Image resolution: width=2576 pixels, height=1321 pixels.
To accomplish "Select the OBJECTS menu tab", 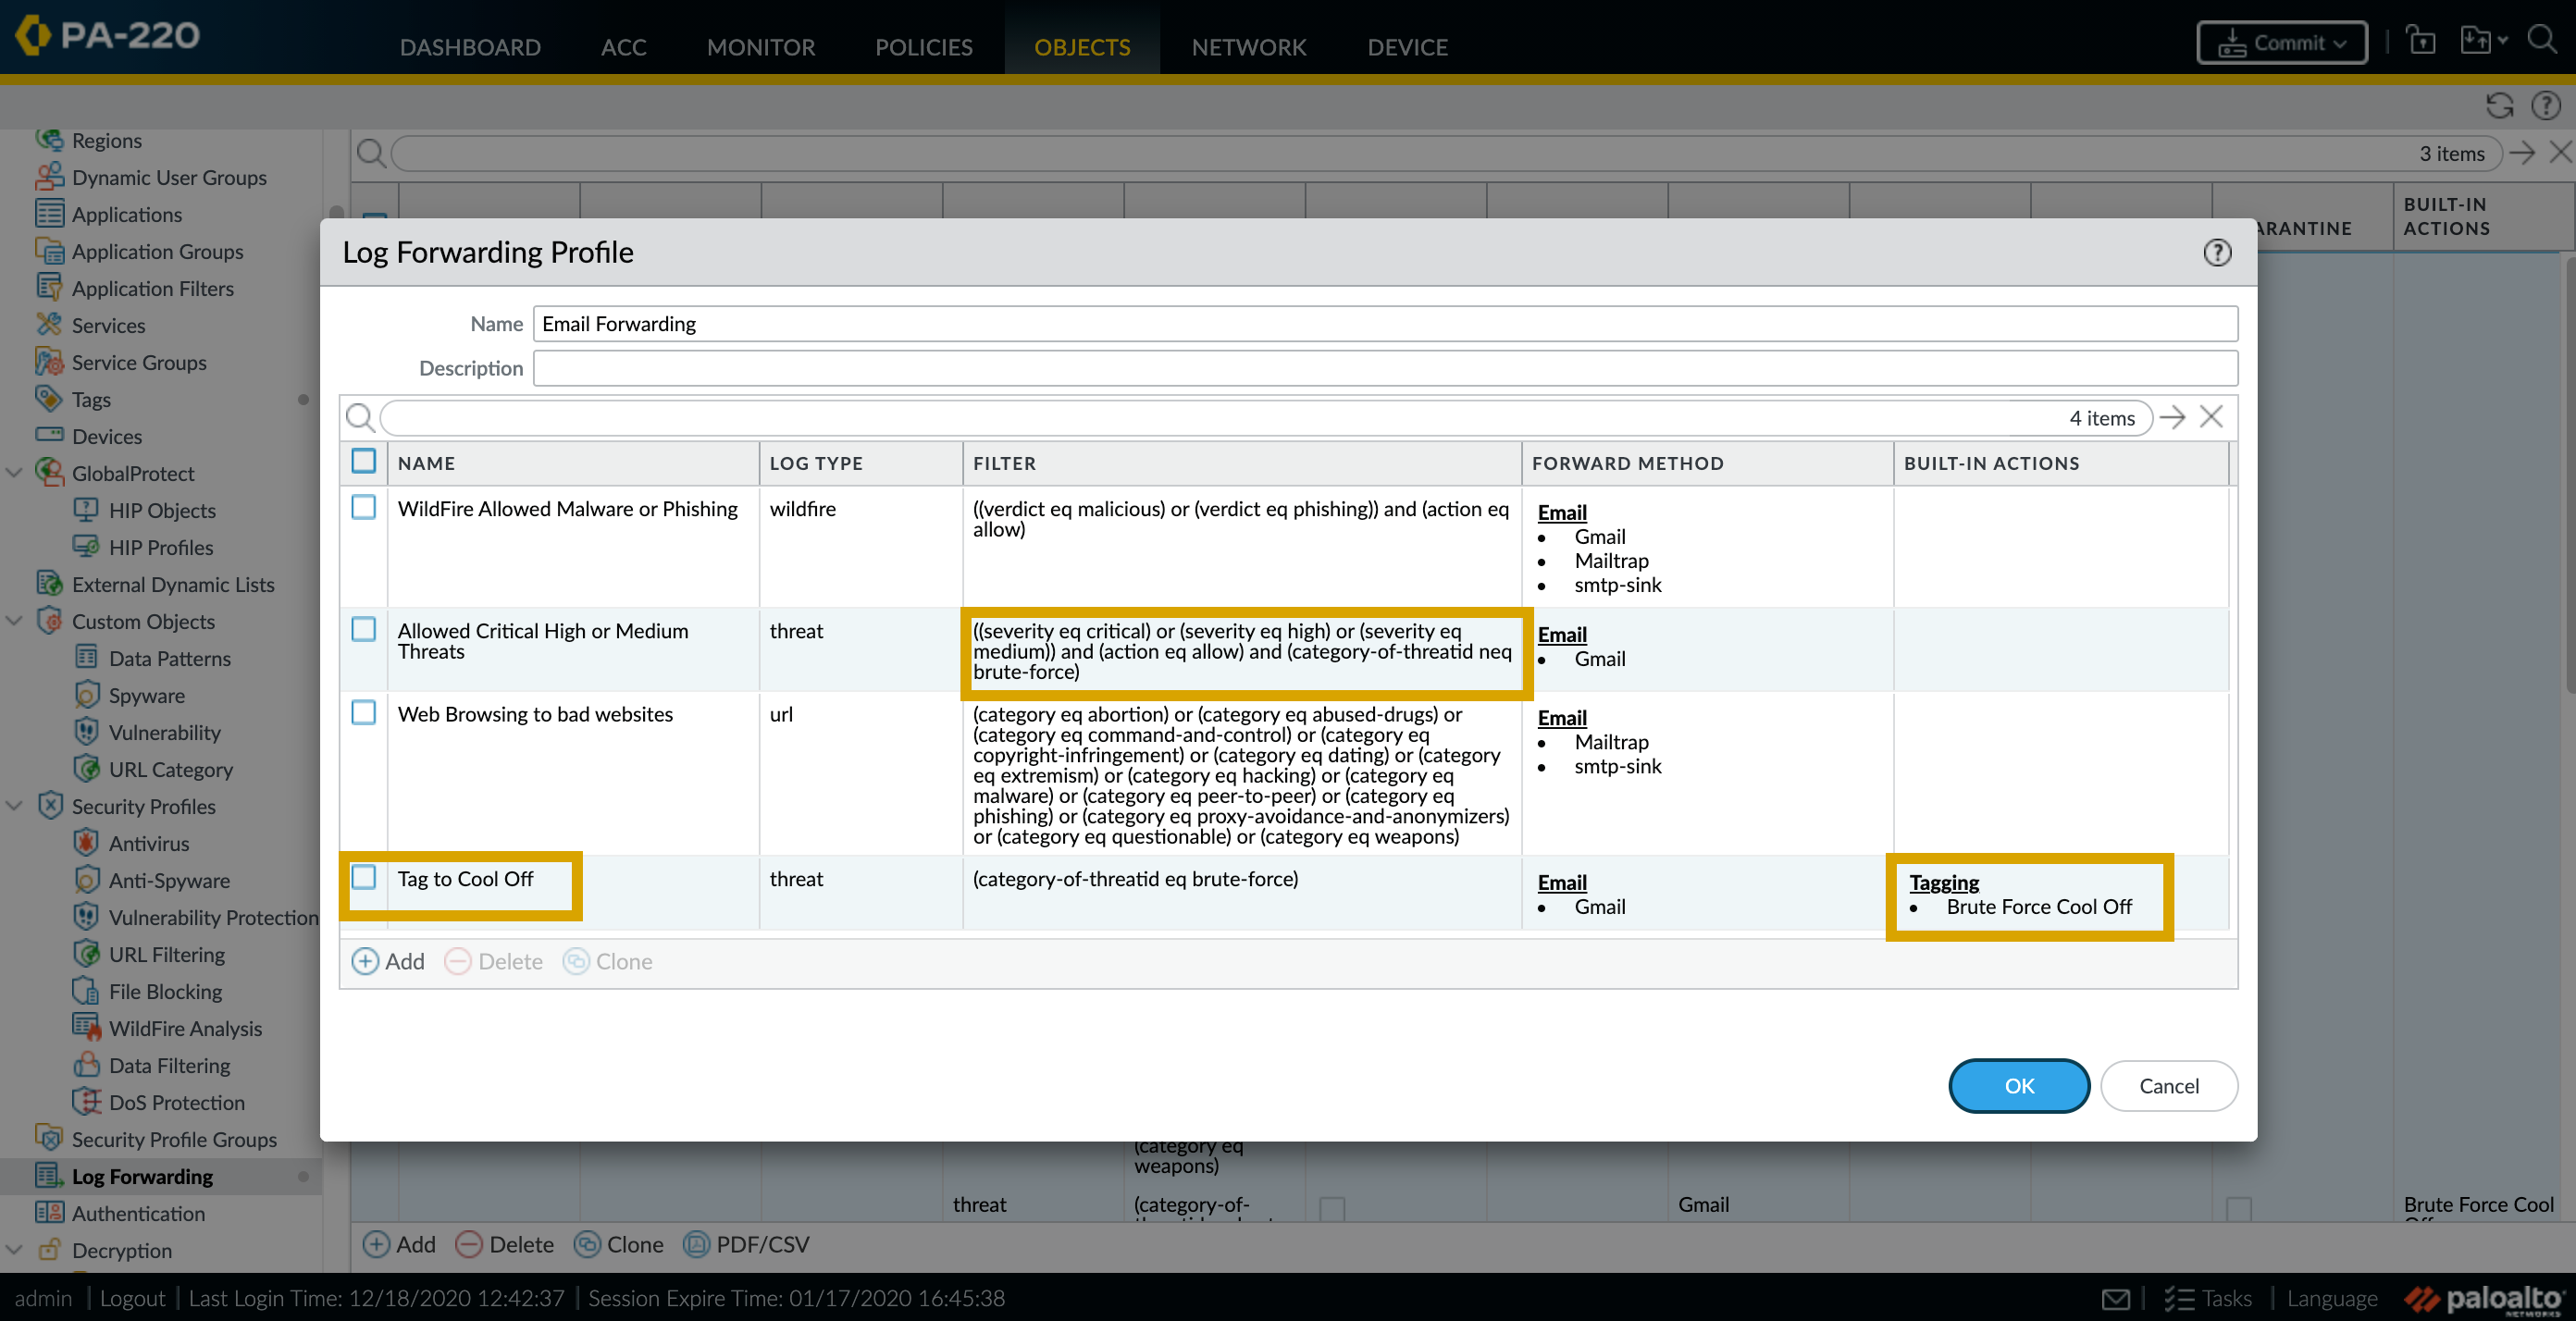I will (x=1082, y=47).
